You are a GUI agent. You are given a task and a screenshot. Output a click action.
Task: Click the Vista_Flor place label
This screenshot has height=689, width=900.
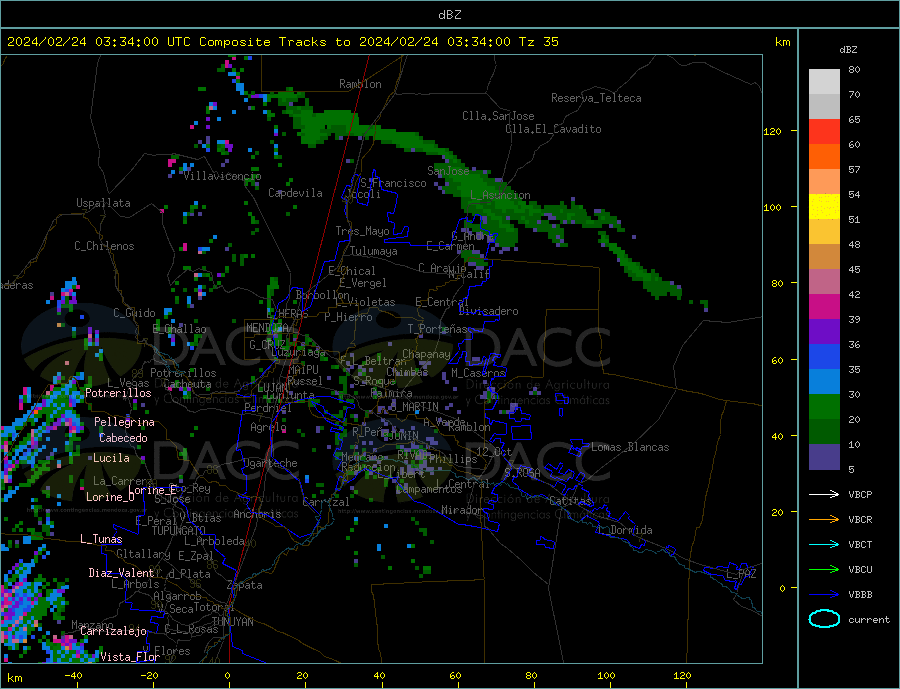130,657
